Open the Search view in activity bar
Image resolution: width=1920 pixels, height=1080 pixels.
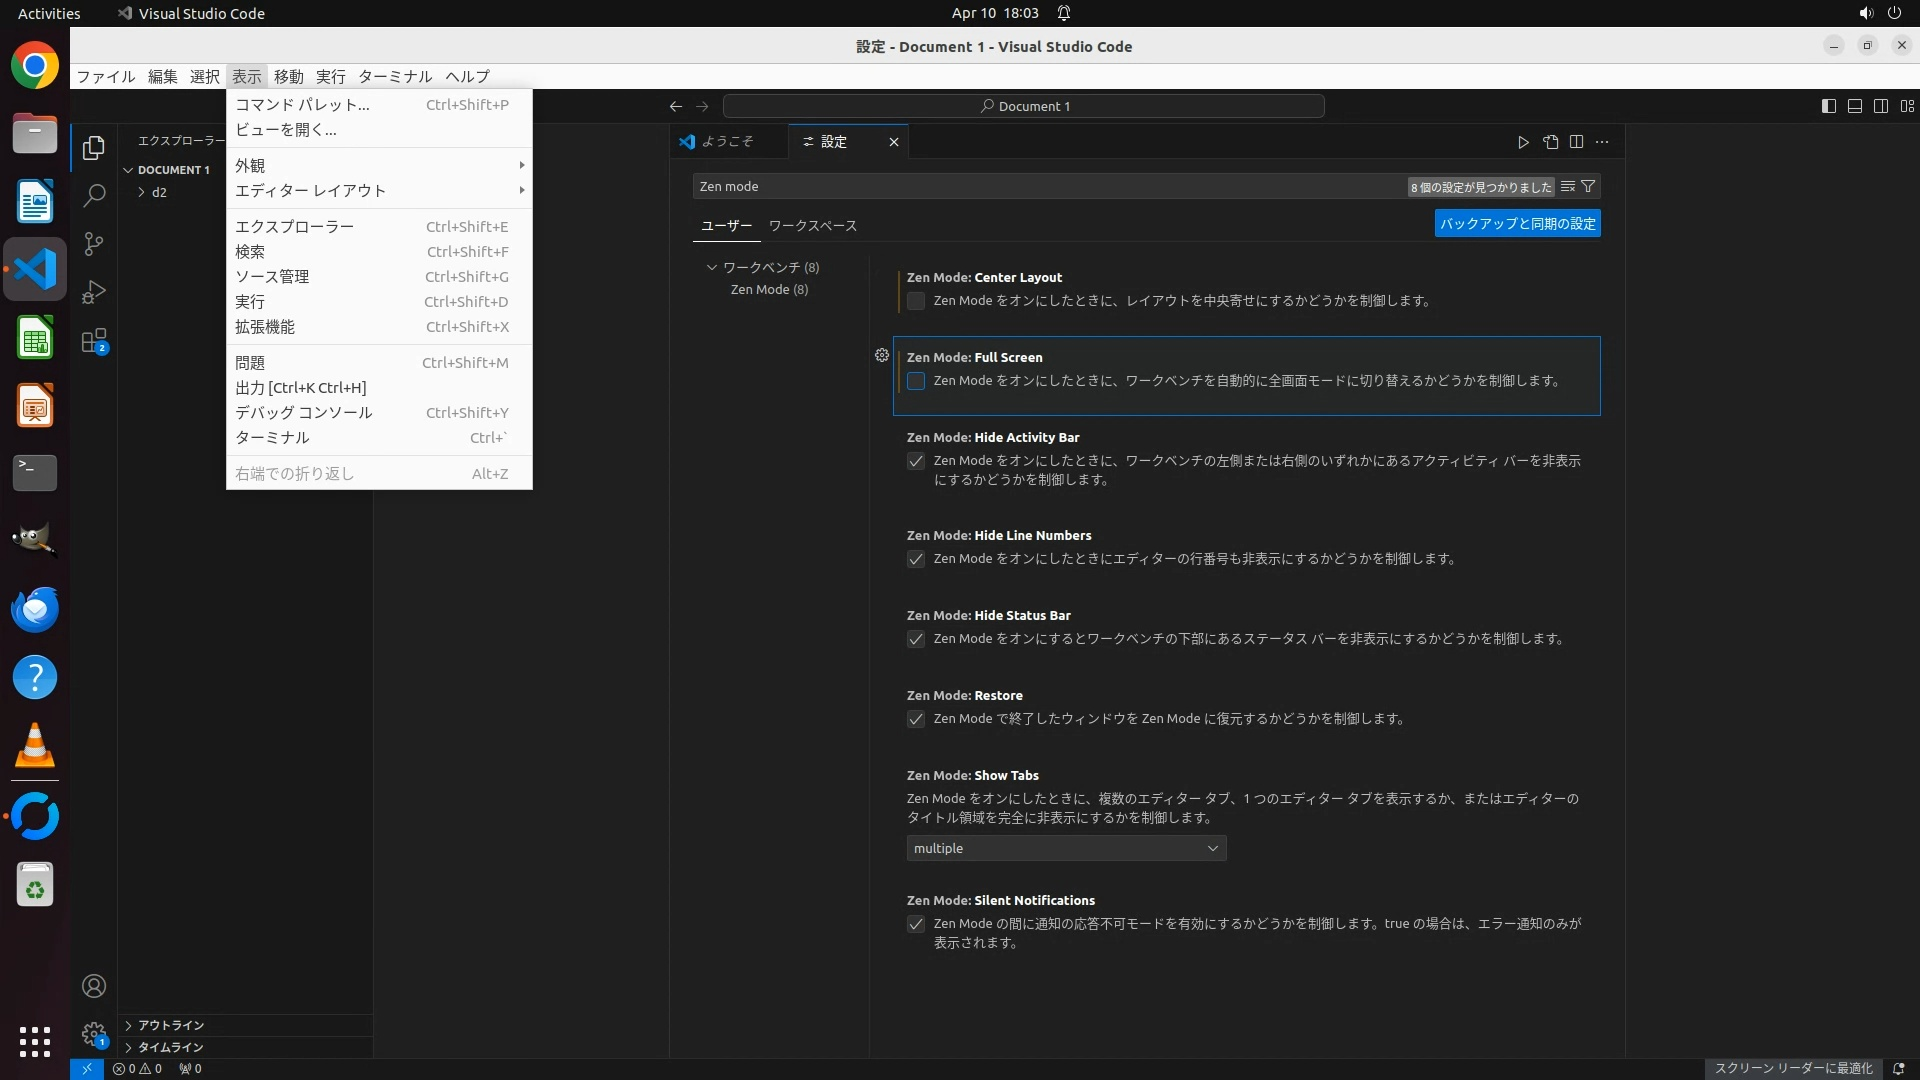pyautogui.click(x=94, y=196)
